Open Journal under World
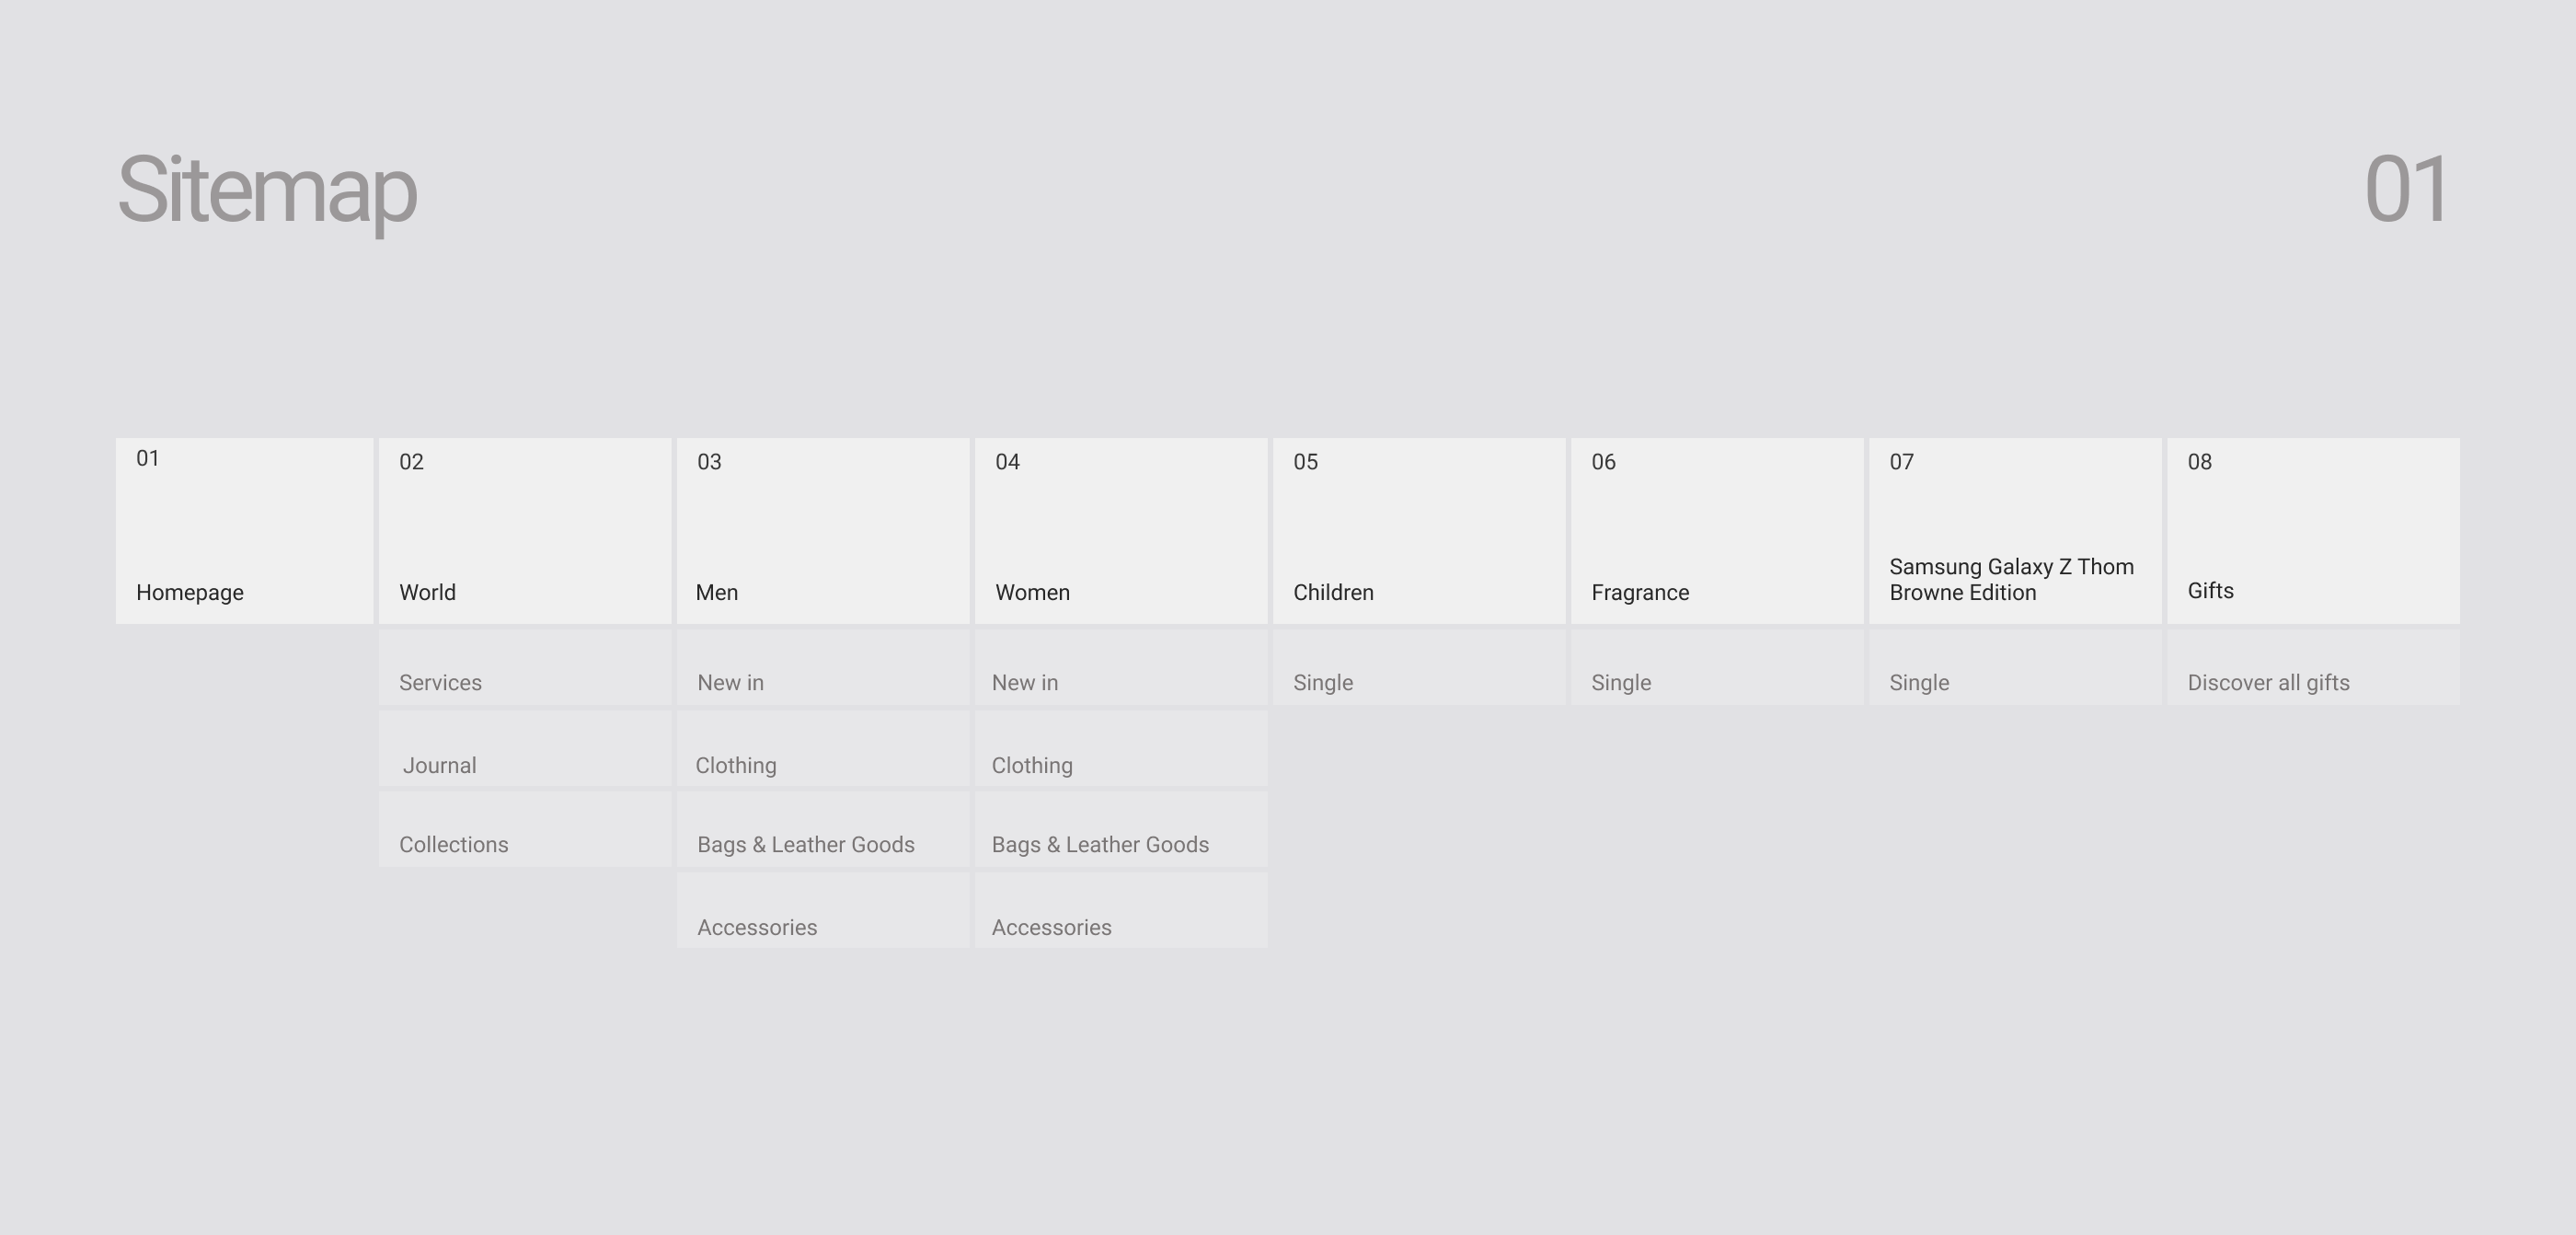The image size is (2576, 1235). [524, 750]
